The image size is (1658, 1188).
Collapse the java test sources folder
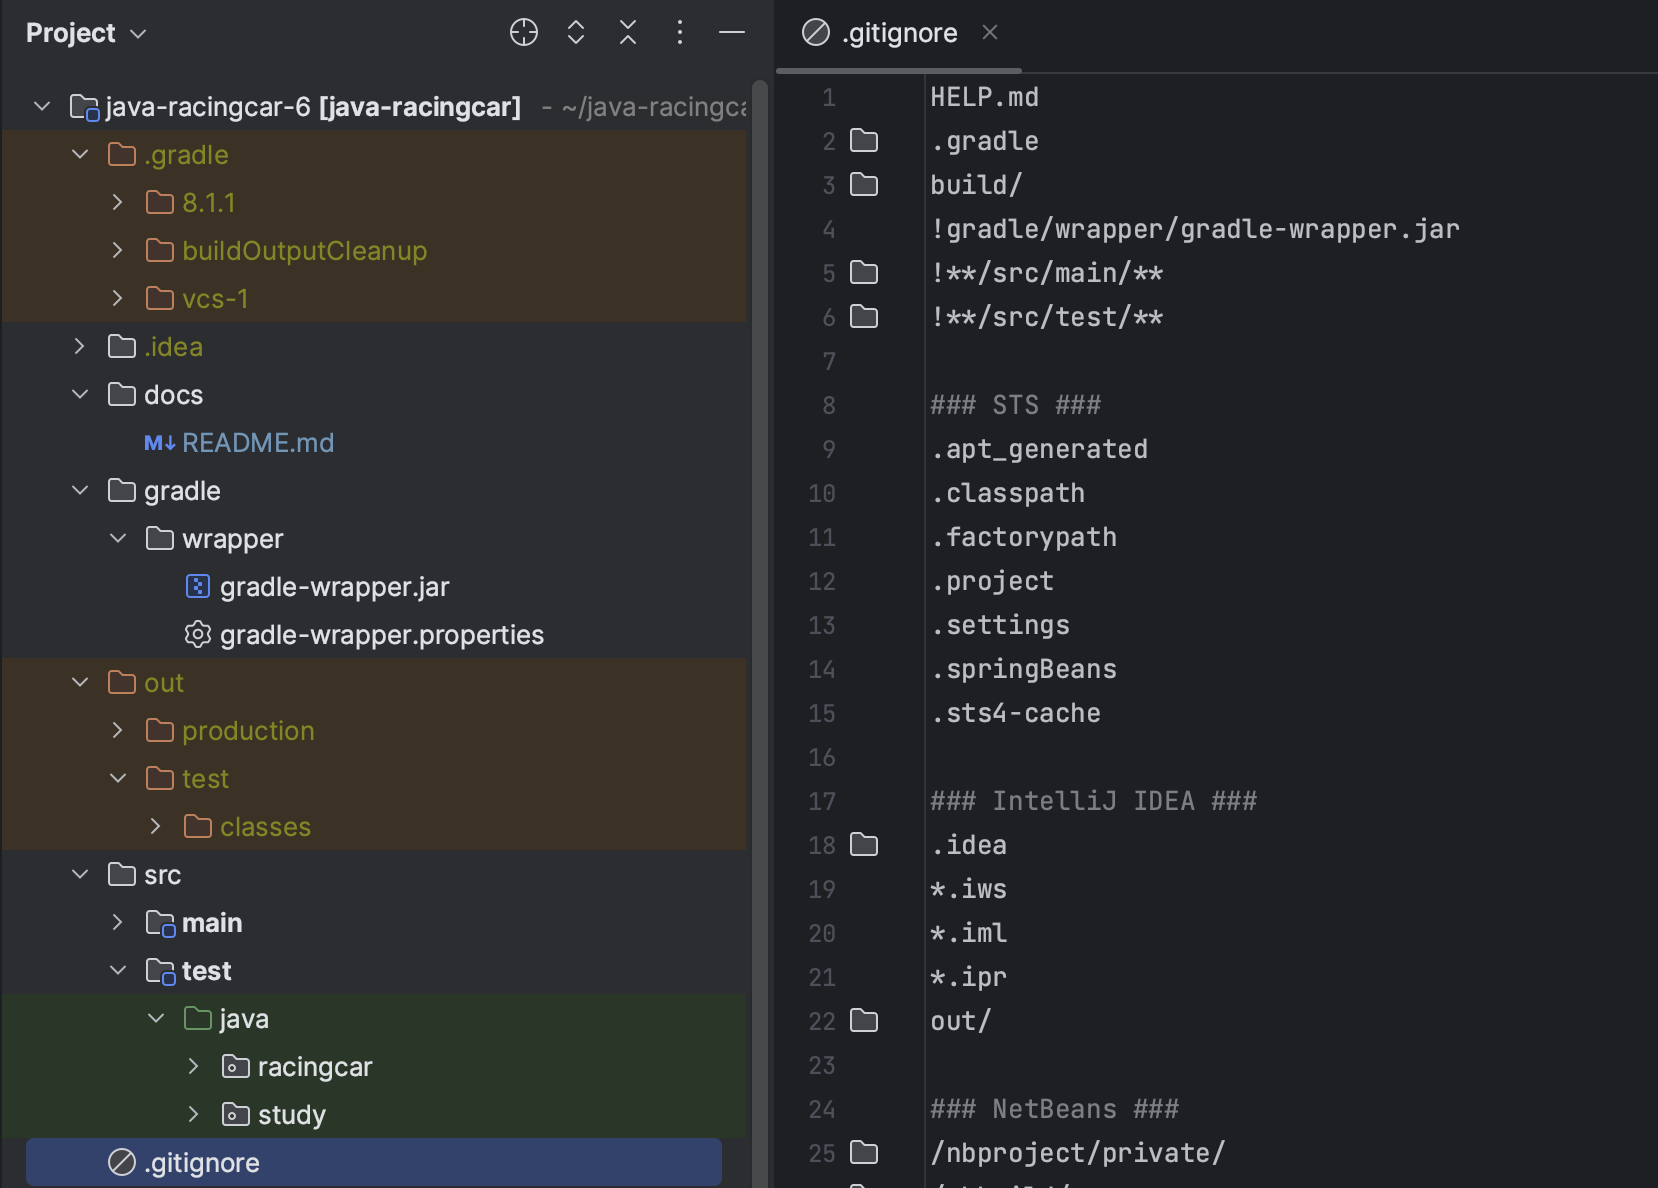point(156,1018)
